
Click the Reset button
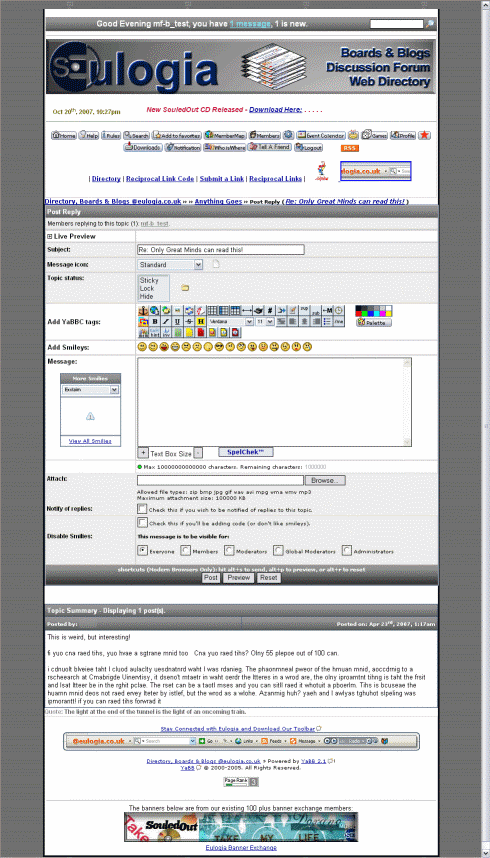269,577
